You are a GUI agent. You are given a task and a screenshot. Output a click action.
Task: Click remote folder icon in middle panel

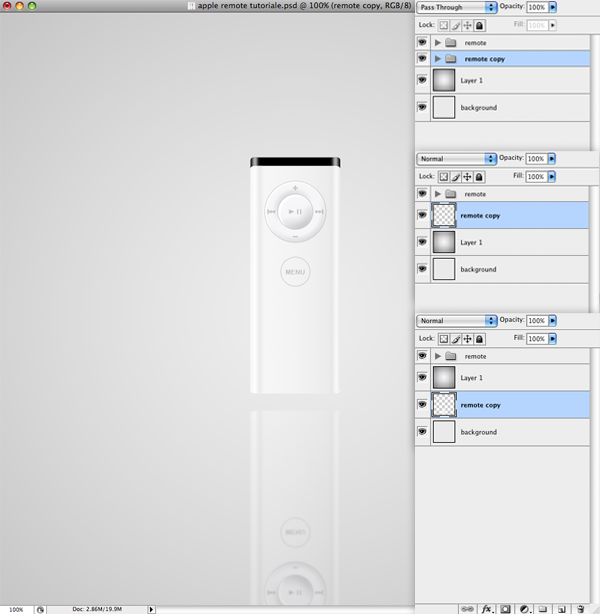pyautogui.click(x=451, y=194)
